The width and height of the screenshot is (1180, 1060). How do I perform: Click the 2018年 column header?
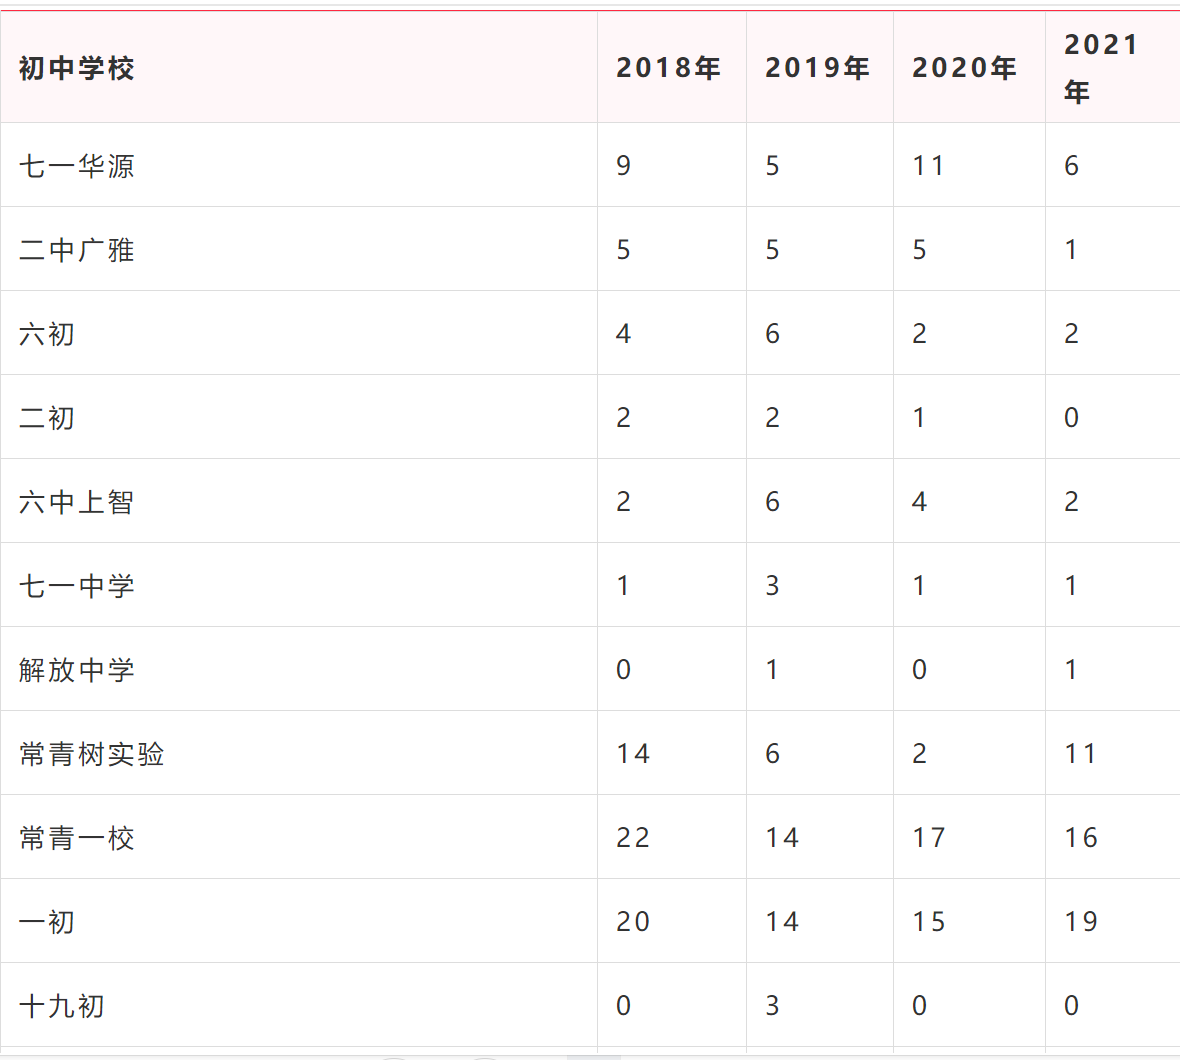[x=667, y=67]
